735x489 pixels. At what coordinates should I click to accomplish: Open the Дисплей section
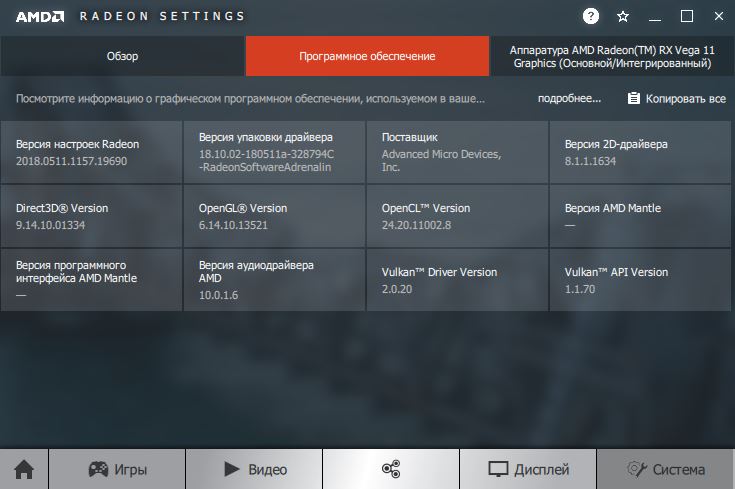(528, 469)
